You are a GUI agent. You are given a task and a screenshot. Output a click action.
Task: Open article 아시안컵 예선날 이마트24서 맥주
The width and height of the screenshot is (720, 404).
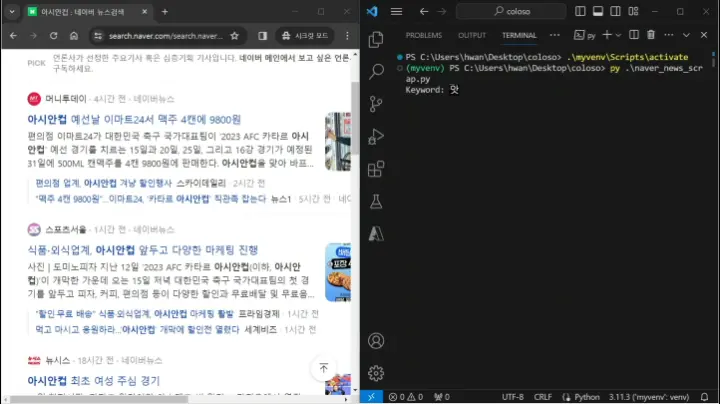click(x=134, y=119)
